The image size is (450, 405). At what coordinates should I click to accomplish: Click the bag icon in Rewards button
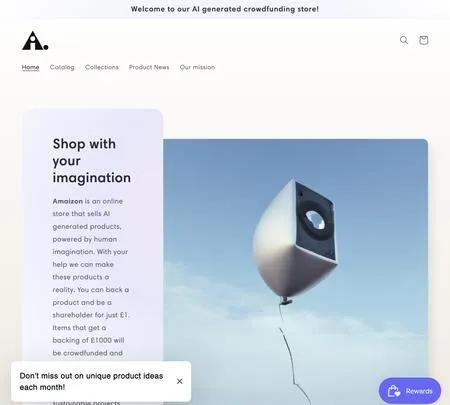tap(394, 391)
